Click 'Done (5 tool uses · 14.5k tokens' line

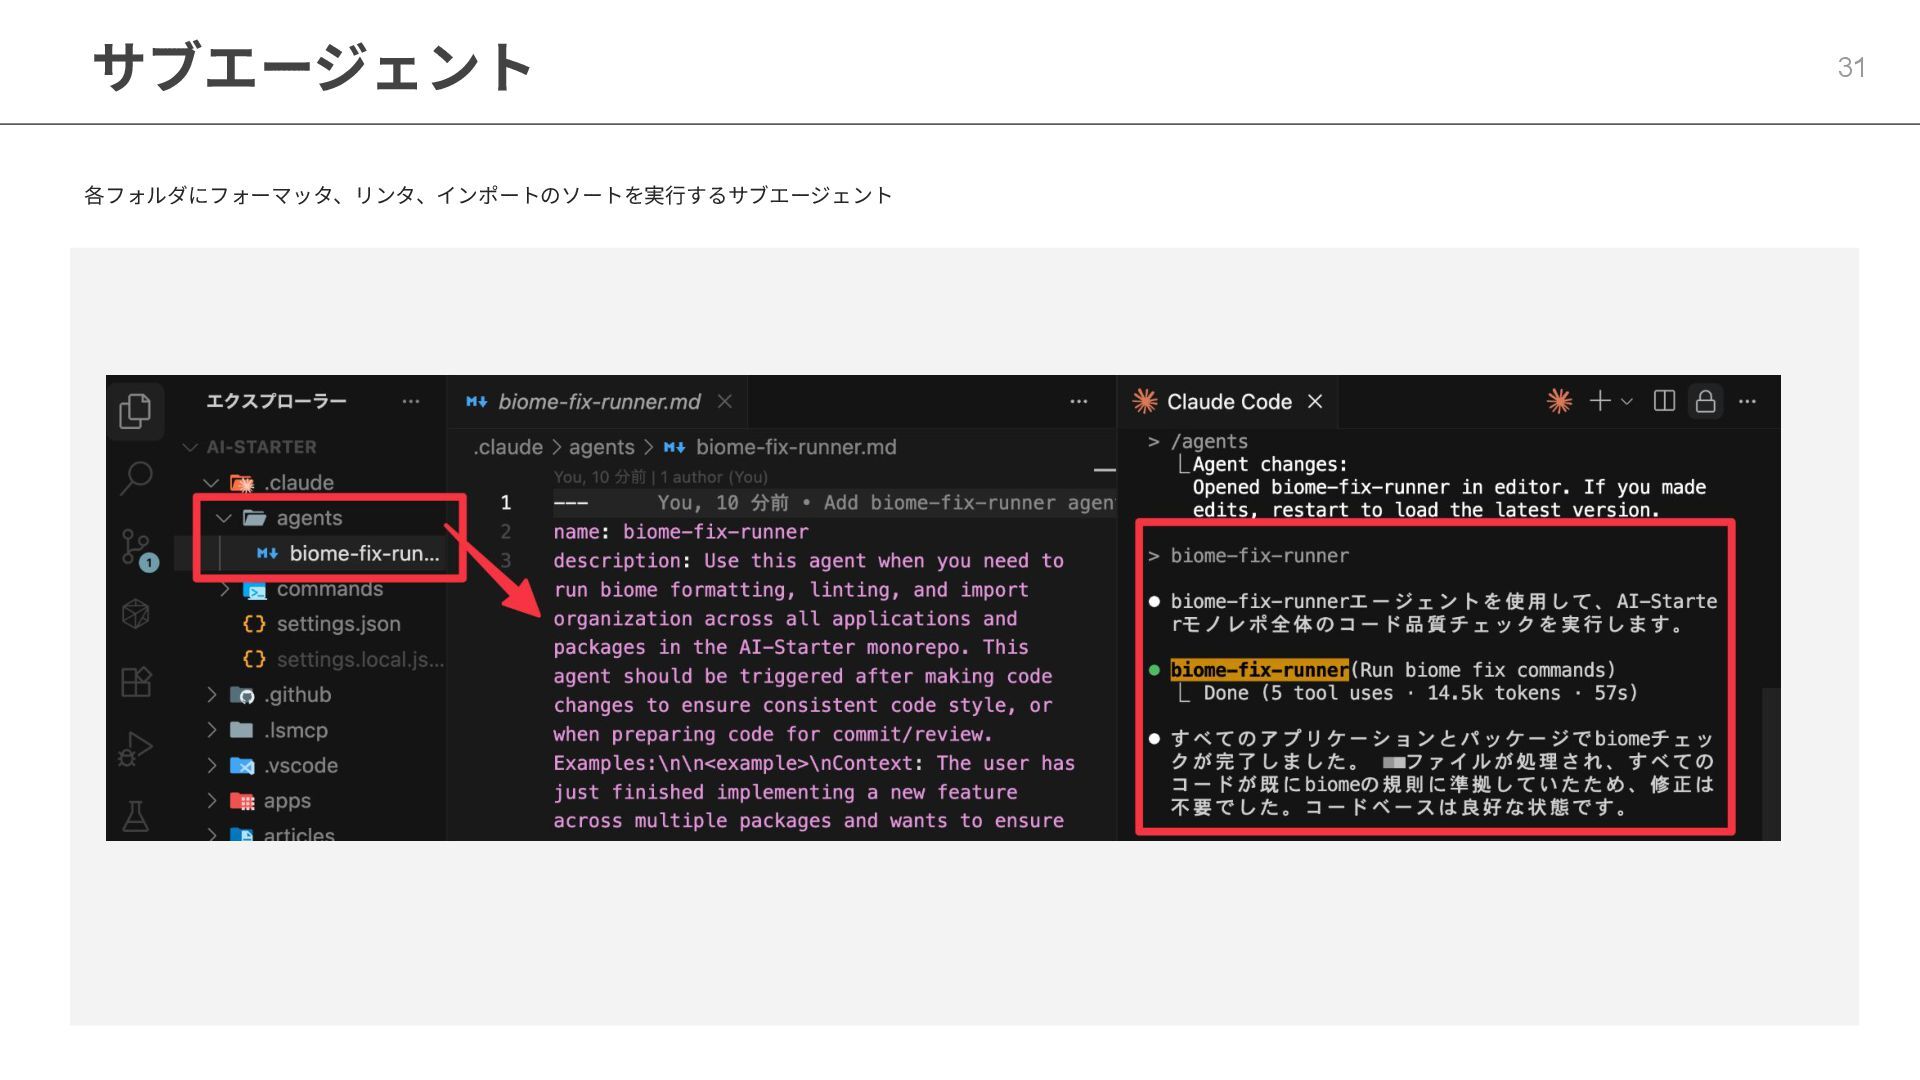(1420, 693)
